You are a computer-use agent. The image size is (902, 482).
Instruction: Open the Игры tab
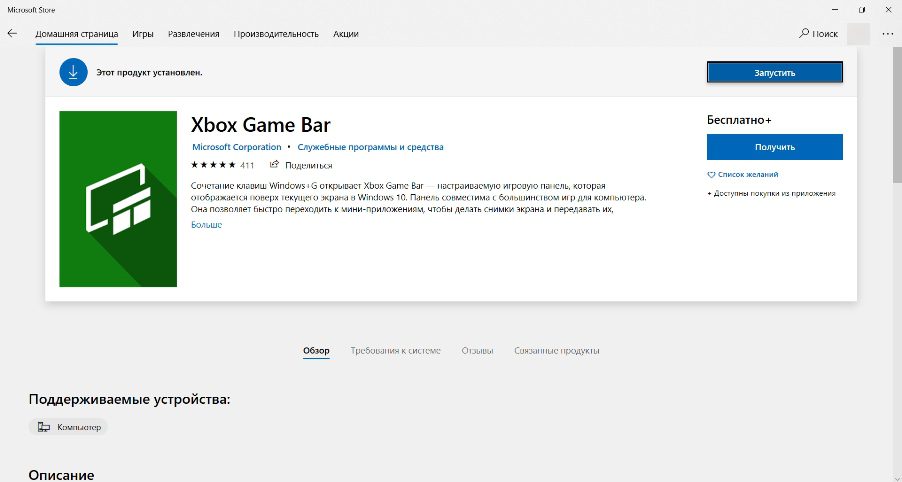coord(143,34)
